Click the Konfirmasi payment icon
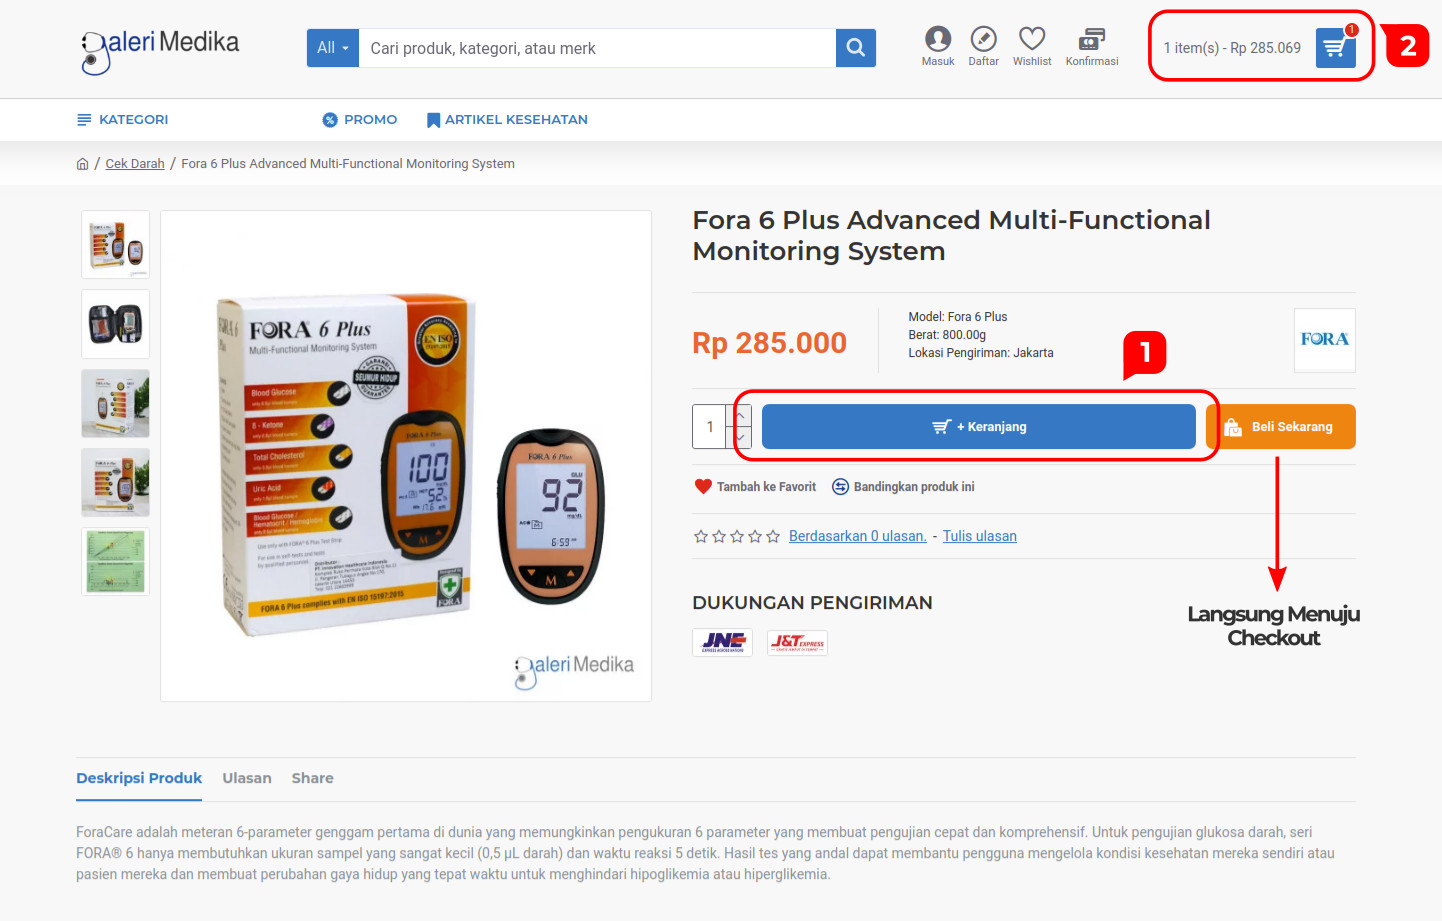 pos(1091,40)
